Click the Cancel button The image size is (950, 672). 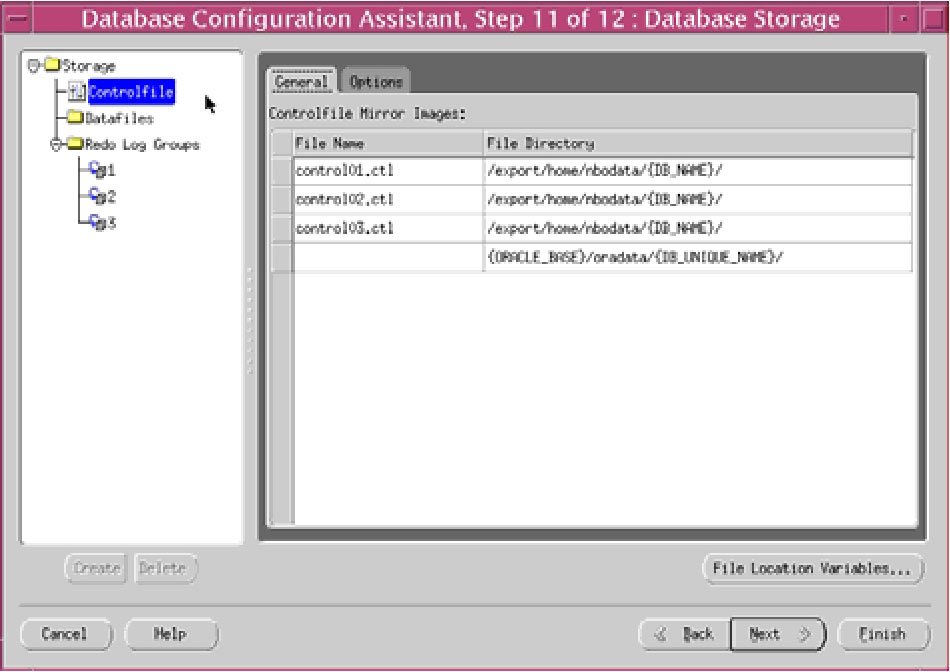tap(66, 634)
